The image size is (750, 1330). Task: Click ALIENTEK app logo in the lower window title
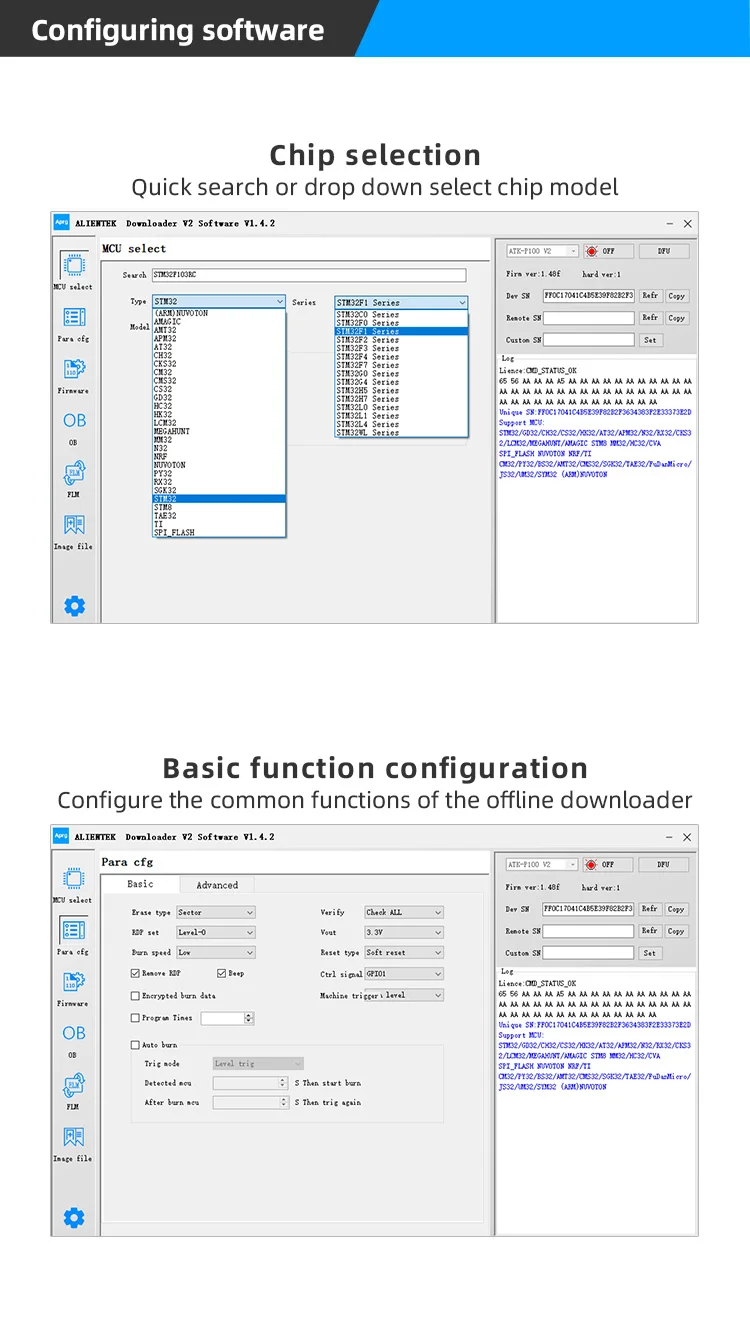click(61, 836)
